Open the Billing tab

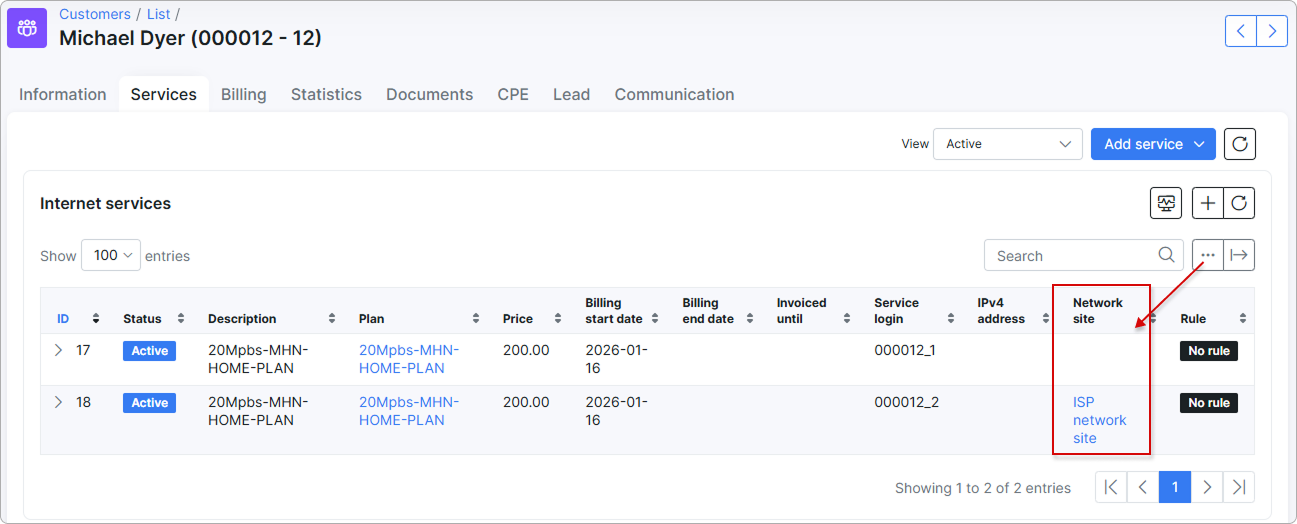click(244, 95)
